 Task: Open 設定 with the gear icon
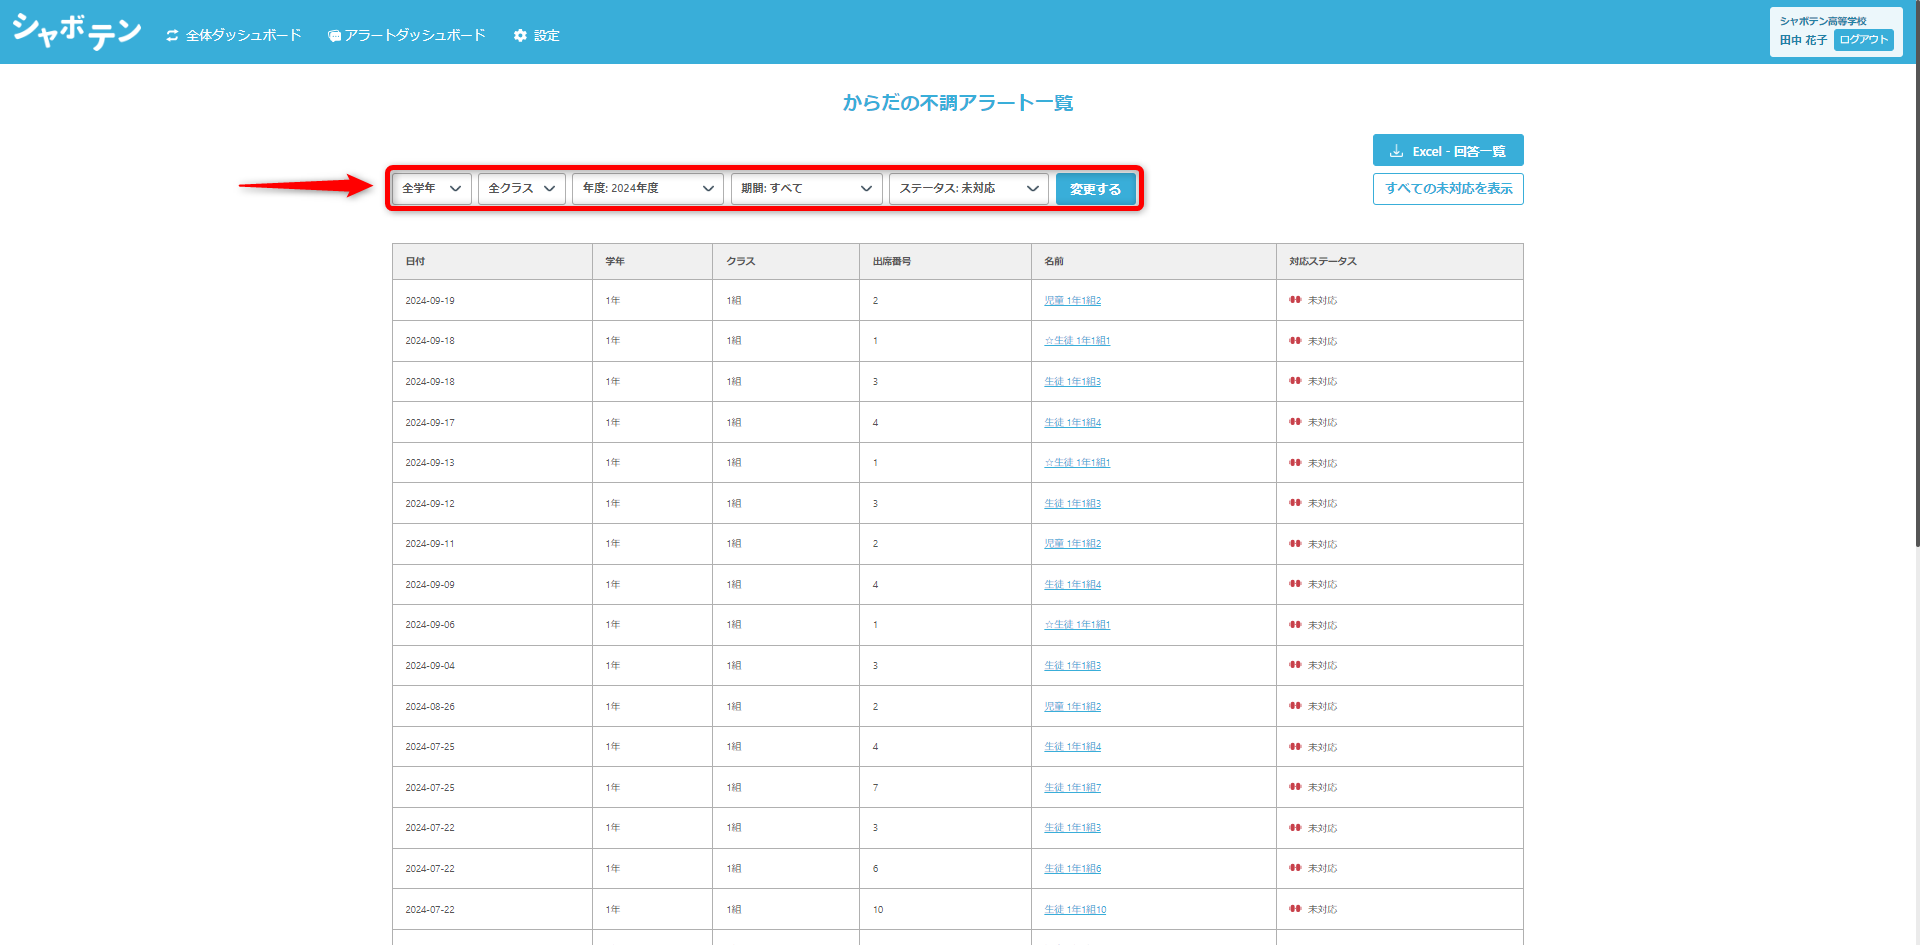pyautogui.click(x=536, y=35)
